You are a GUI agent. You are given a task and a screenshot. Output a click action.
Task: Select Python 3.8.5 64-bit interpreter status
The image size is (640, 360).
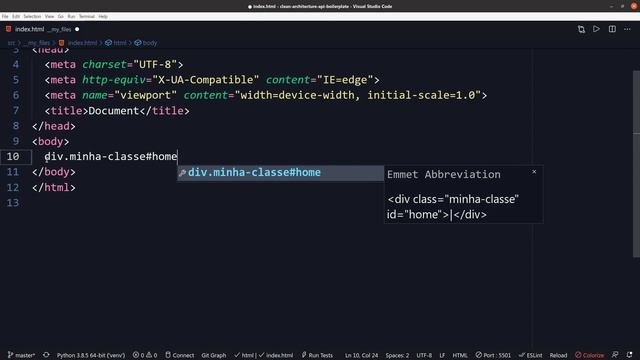click(91, 355)
